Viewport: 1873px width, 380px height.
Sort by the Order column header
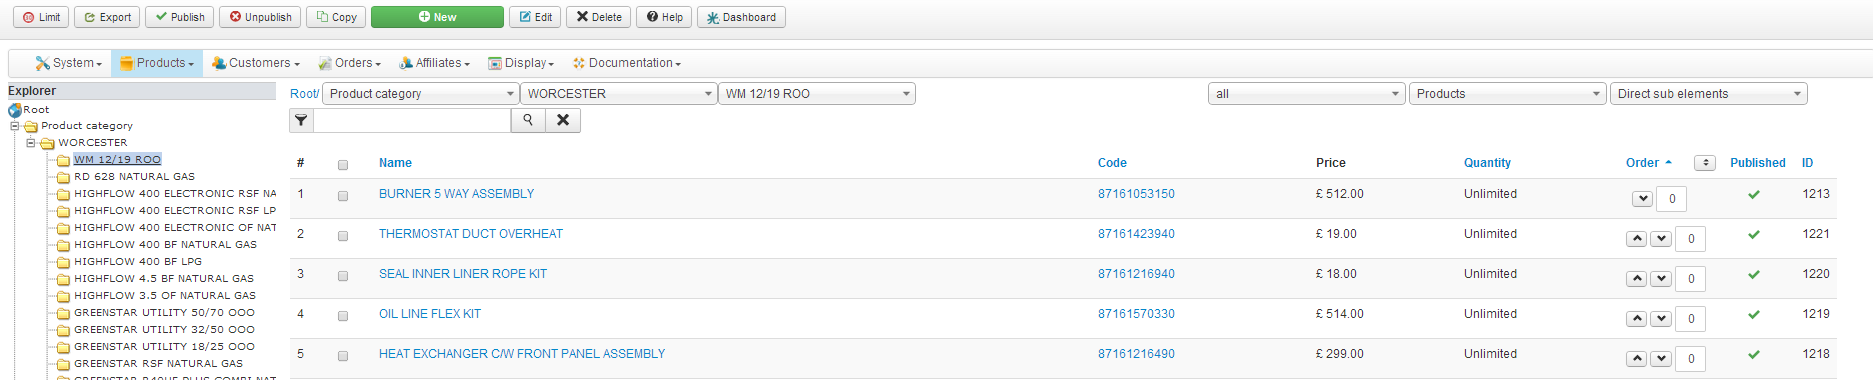point(1648,163)
